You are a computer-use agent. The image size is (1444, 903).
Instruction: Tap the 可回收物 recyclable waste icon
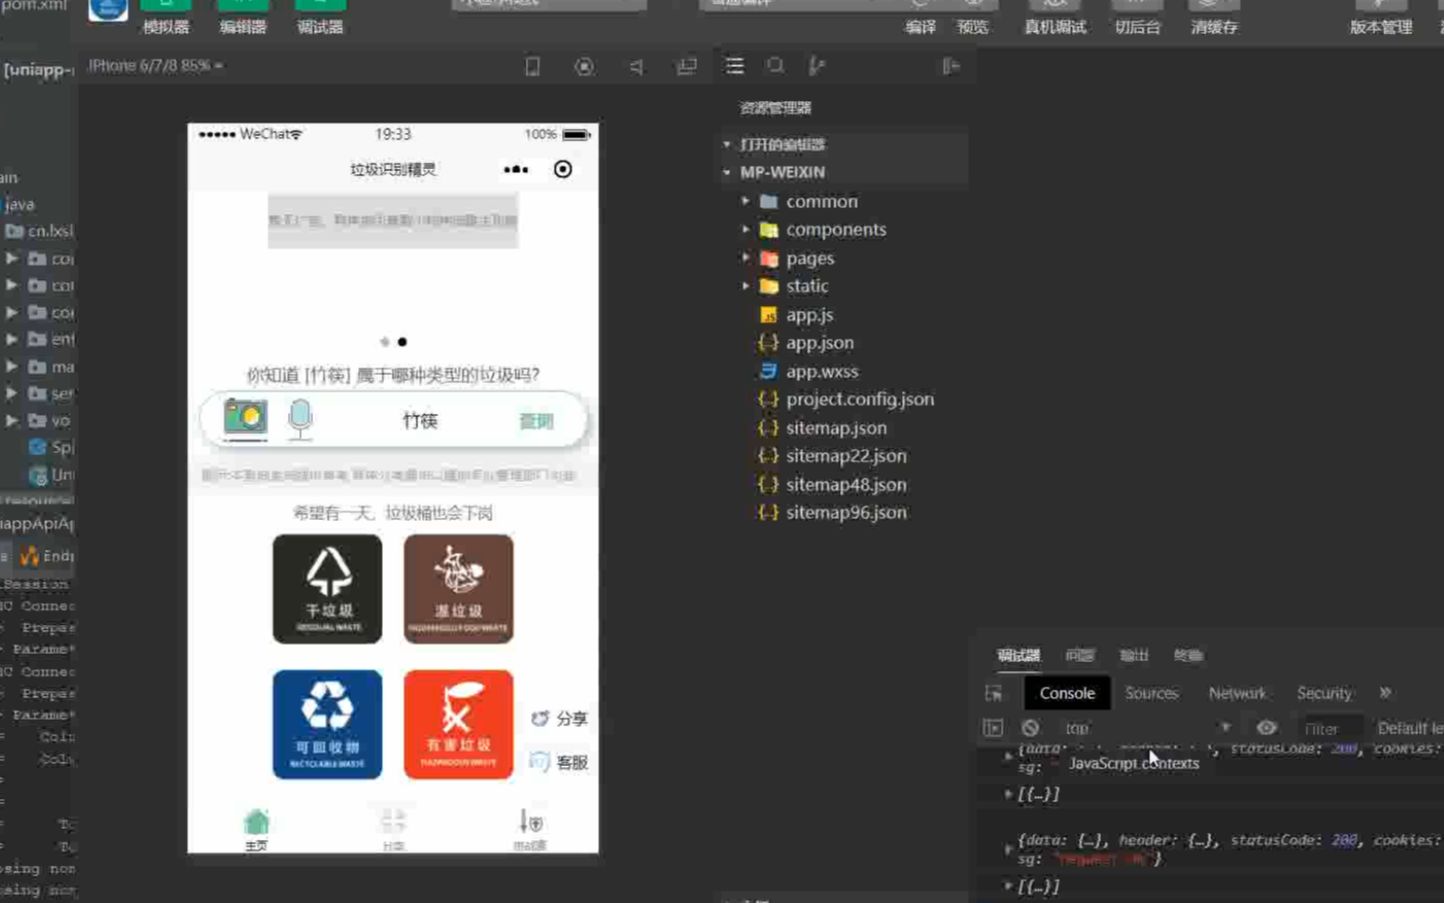327,723
